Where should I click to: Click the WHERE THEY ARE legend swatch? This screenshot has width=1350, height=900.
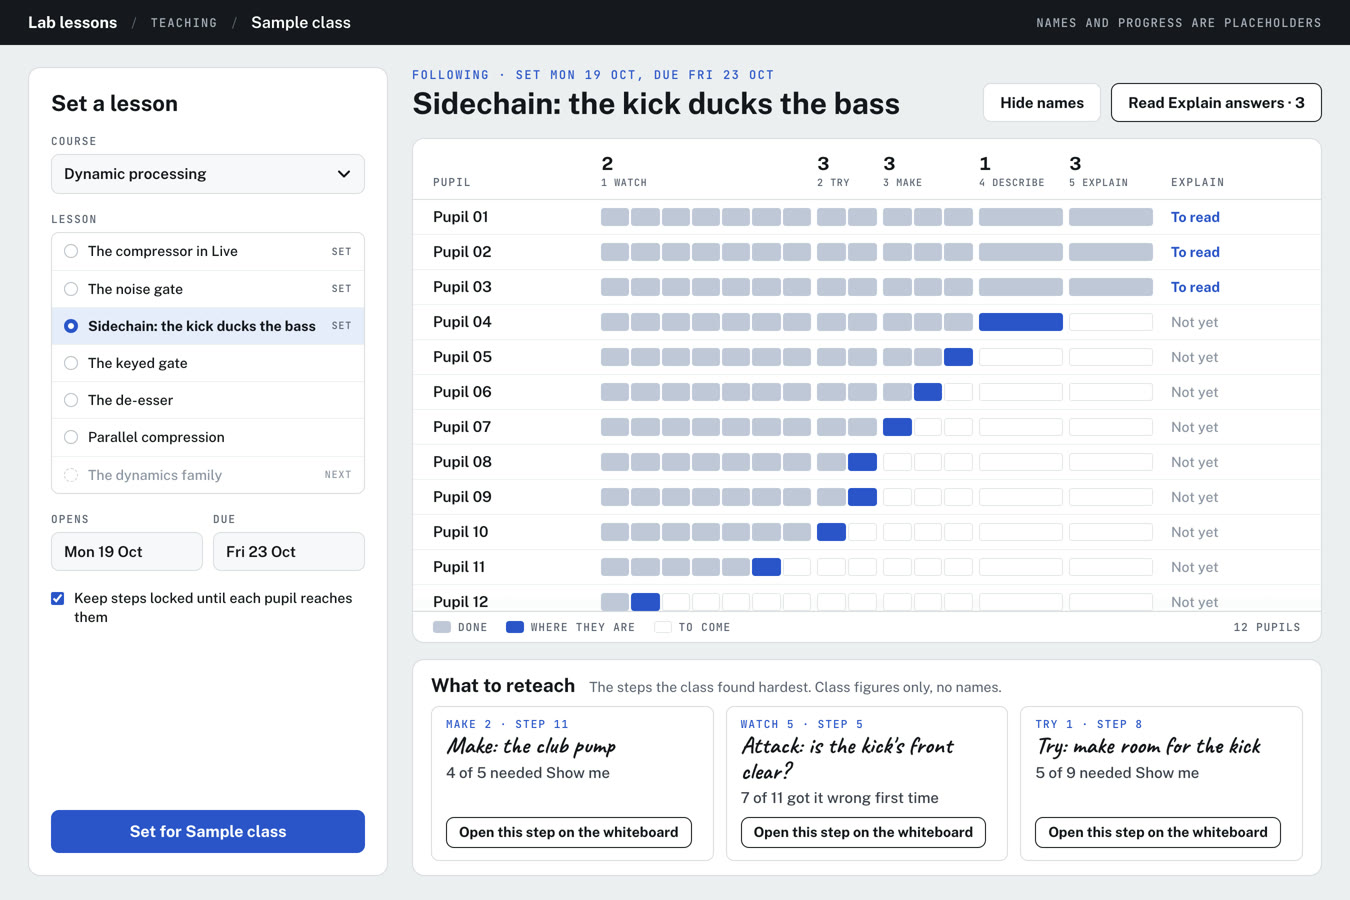coord(515,627)
